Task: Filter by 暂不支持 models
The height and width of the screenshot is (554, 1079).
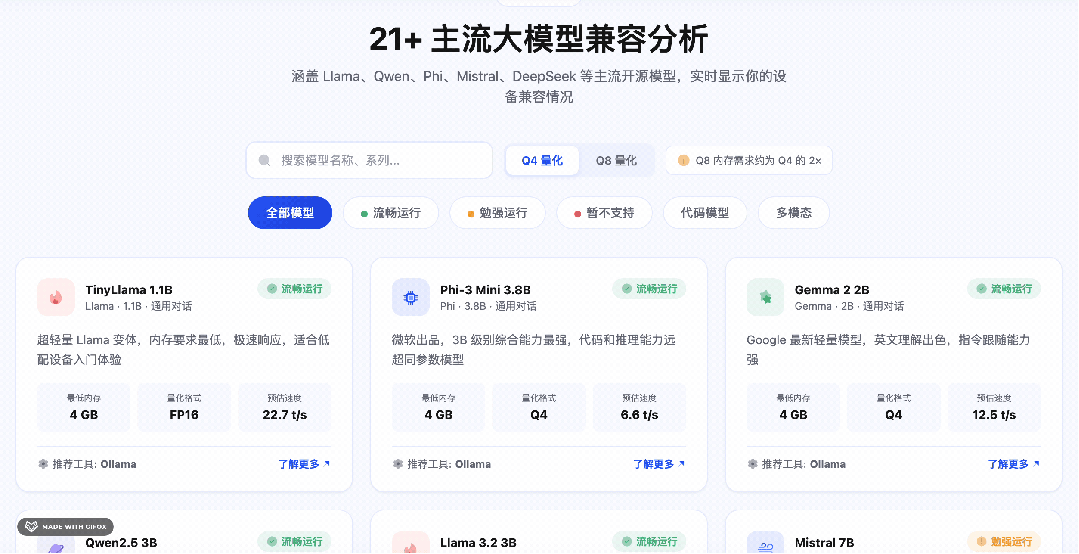Action: coord(604,213)
